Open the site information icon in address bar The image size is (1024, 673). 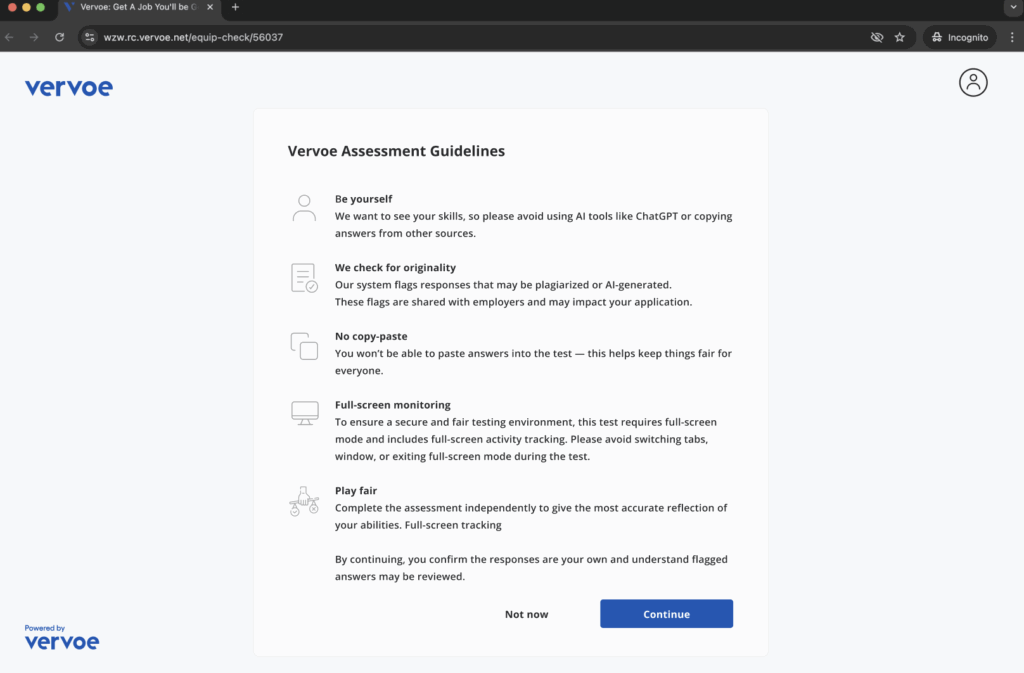point(90,37)
